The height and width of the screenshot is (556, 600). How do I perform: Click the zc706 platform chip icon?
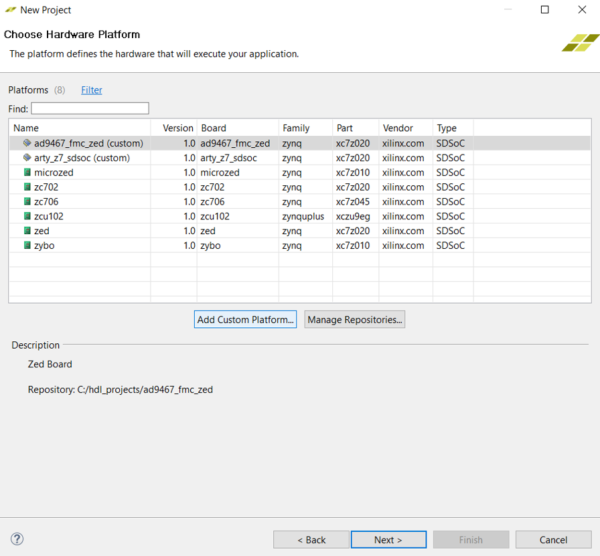[27, 201]
